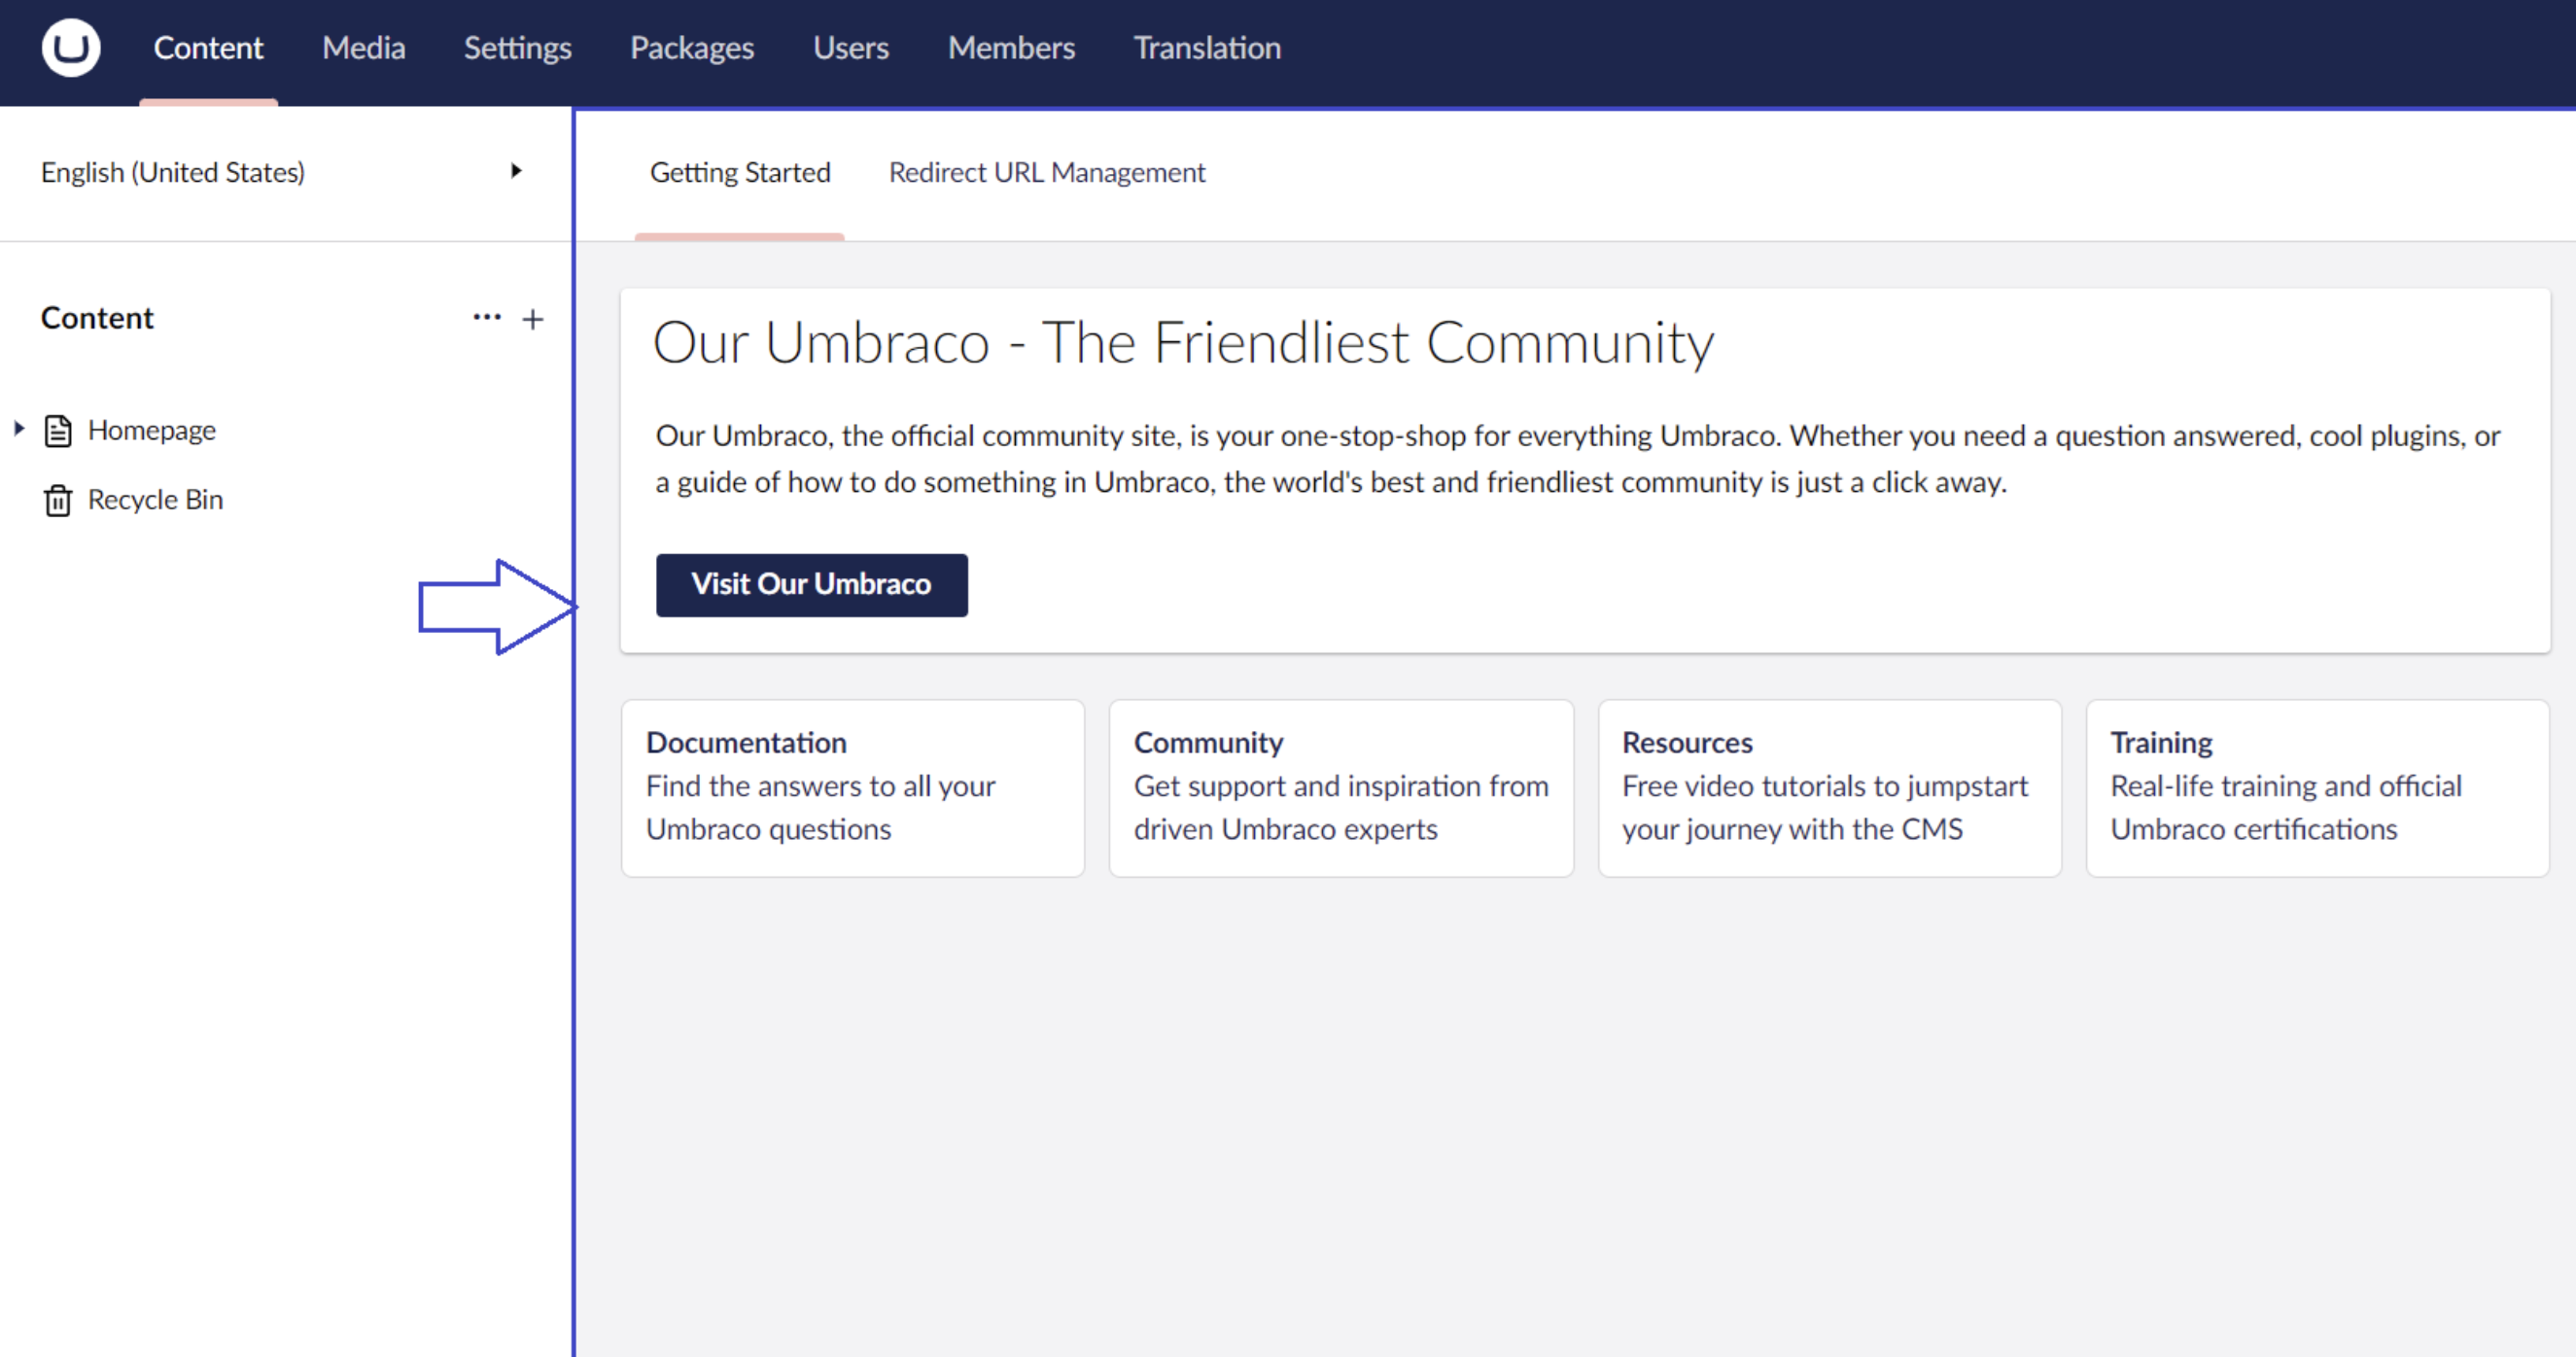The height and width of the screenshot is (1357, 2576).
Task: Open the Media section
Action: click(363, 47)
